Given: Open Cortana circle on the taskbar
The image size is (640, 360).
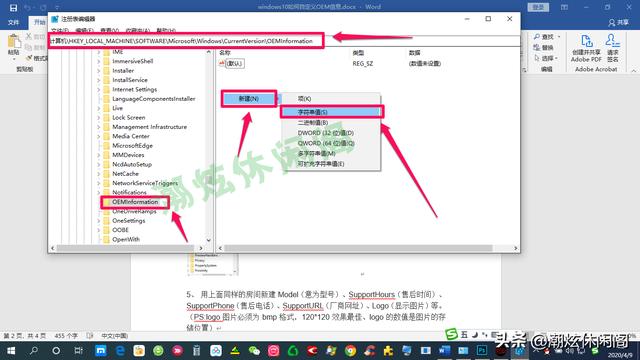Looking at the screenshot, I should (56, 351).
